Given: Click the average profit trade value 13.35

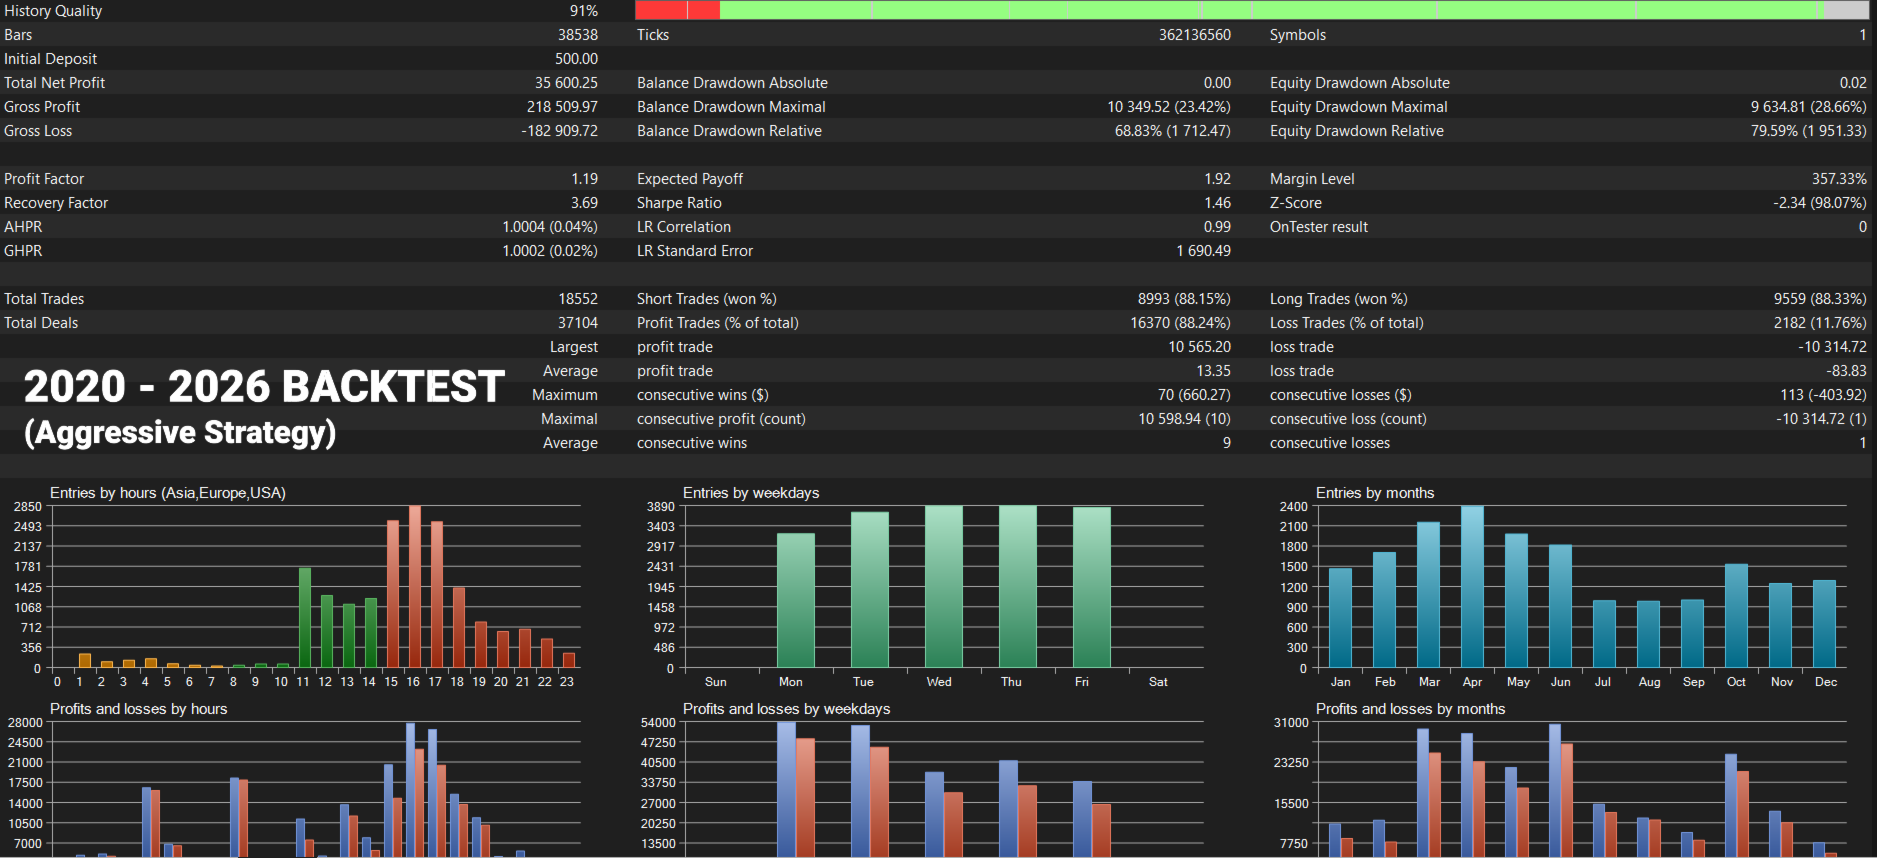Looking at the screenshot, I should tap(1214, 371).
